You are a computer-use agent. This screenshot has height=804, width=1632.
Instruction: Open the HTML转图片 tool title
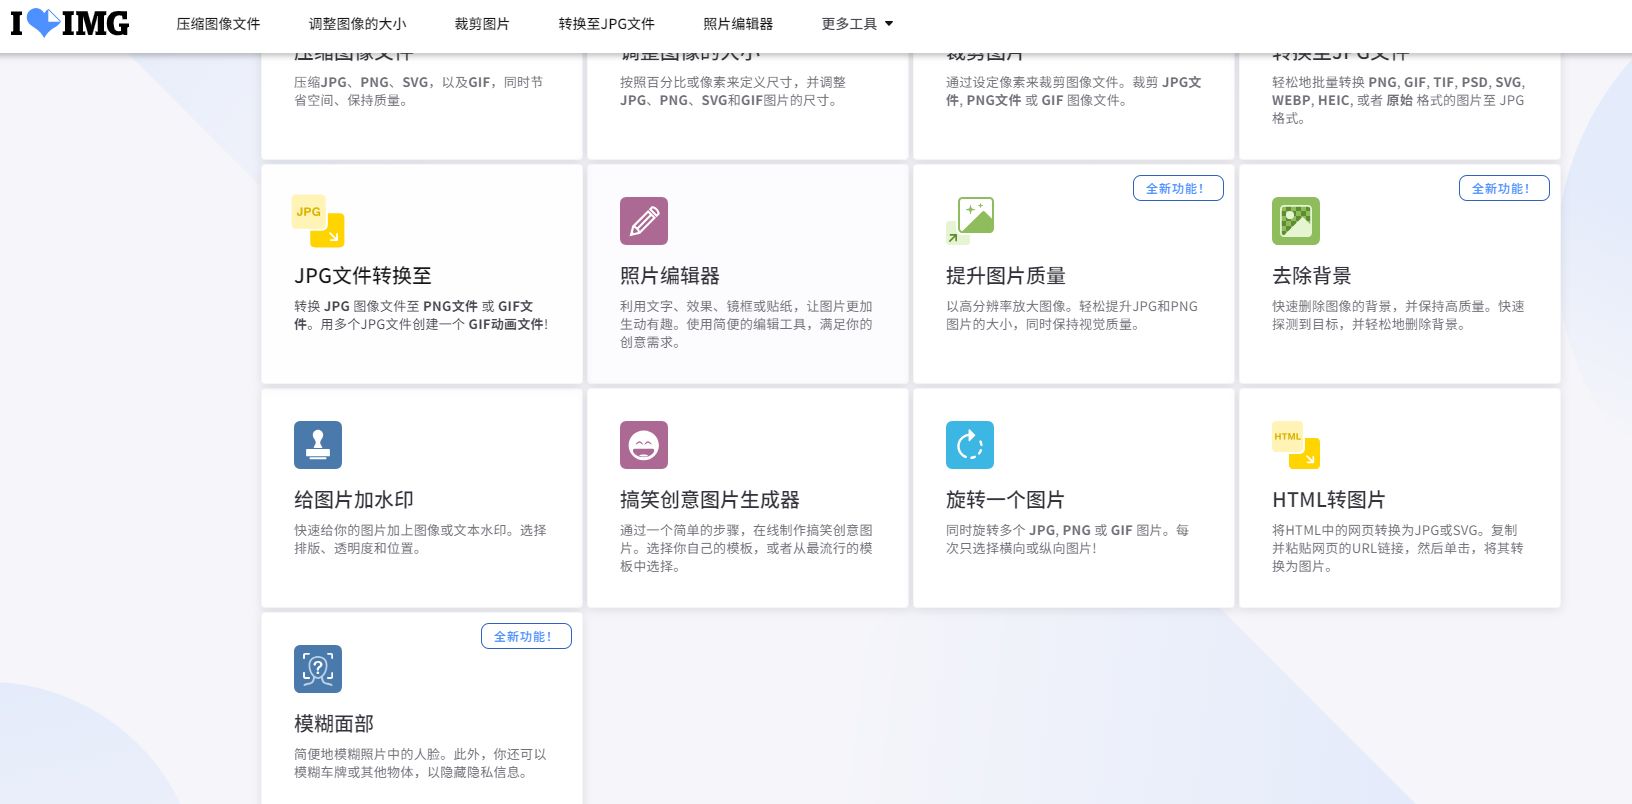(1329, 500)
